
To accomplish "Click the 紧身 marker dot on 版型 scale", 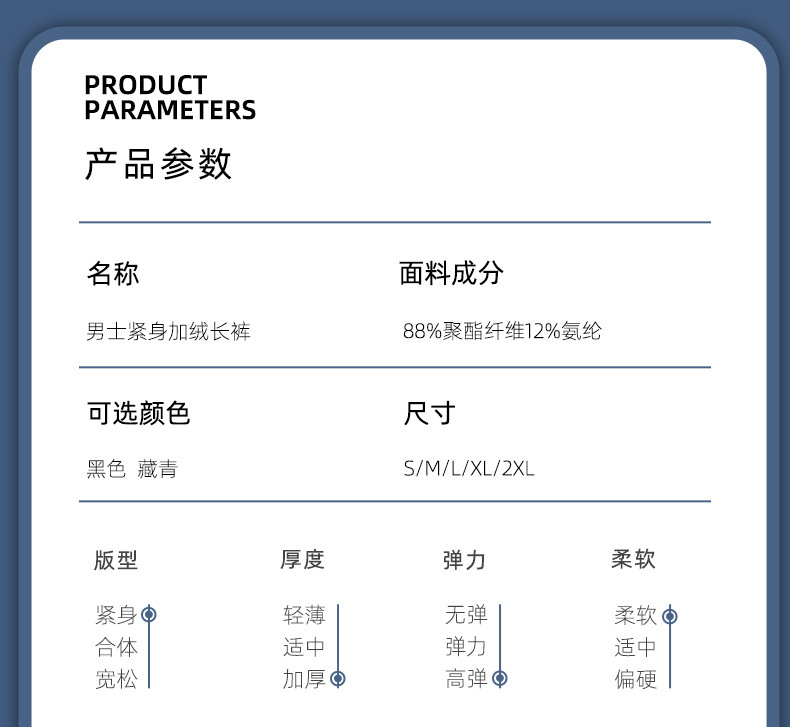I will coord(149,614).
